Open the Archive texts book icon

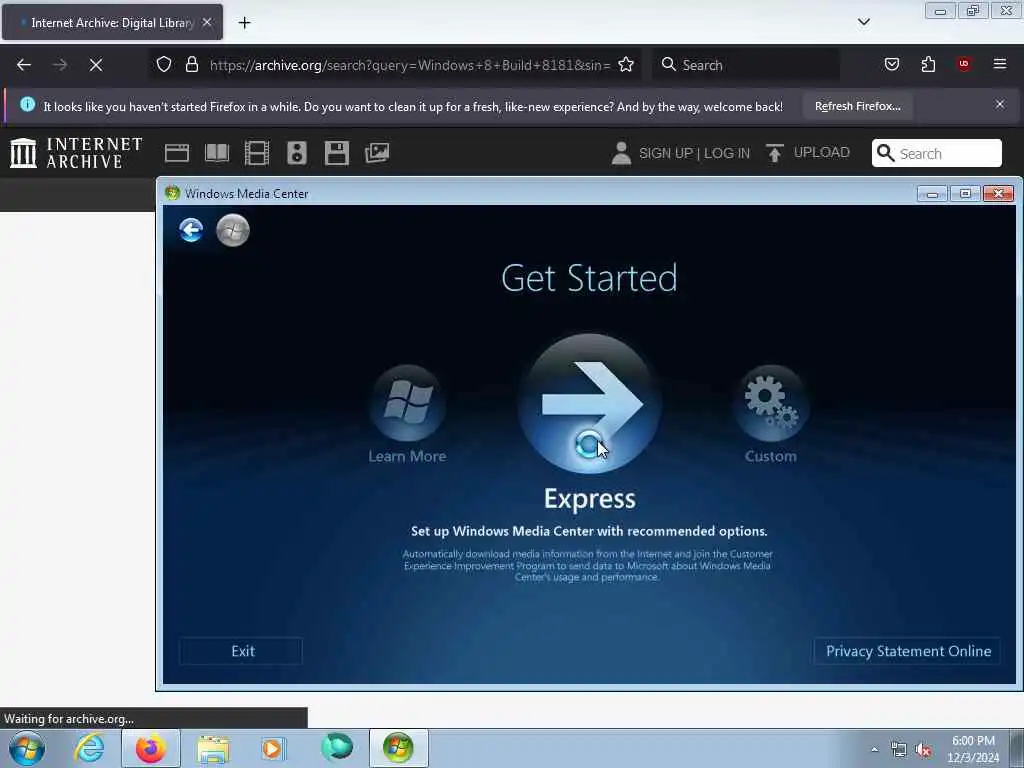(x=217, y=153)
